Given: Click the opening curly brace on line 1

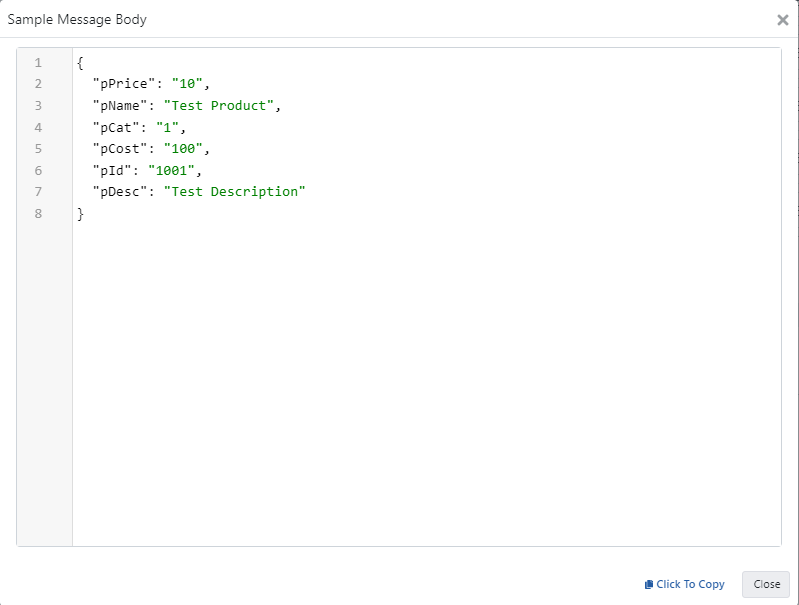Looking at the screenshot, I should click(80, 63).
